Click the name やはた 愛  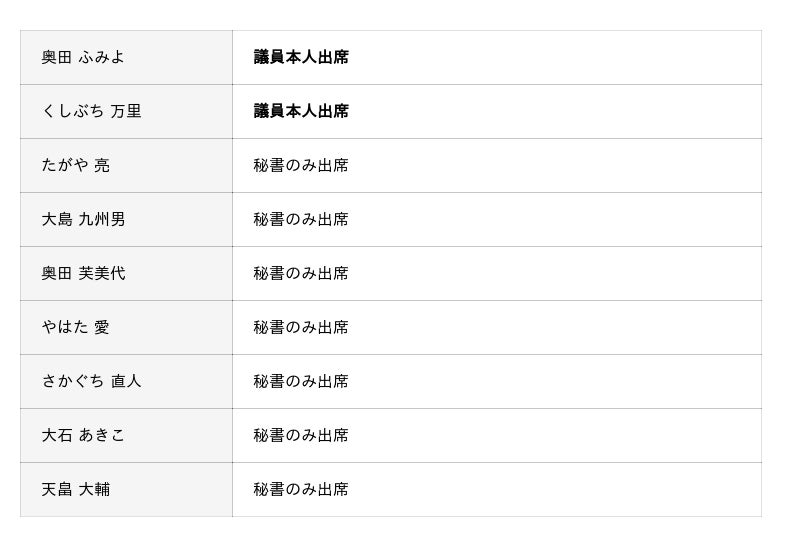click(x=76, y=328)
